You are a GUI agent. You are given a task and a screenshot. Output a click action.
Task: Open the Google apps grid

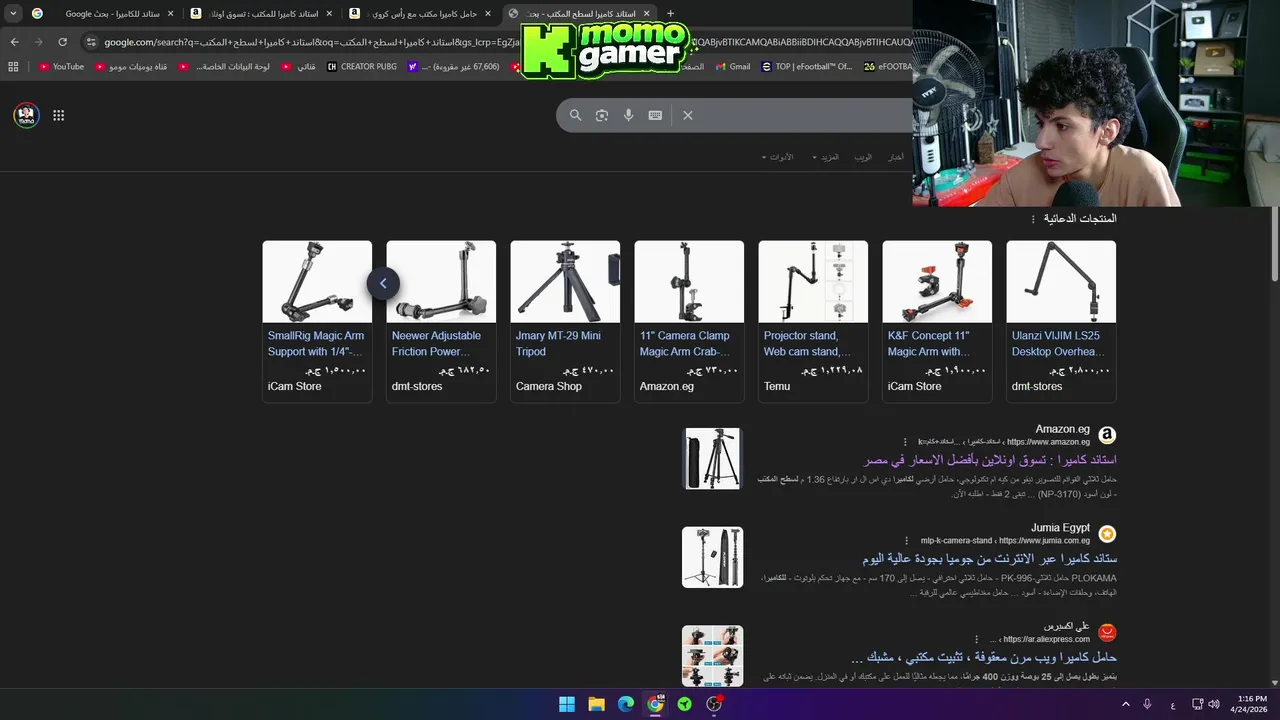[x=59, y=115]
